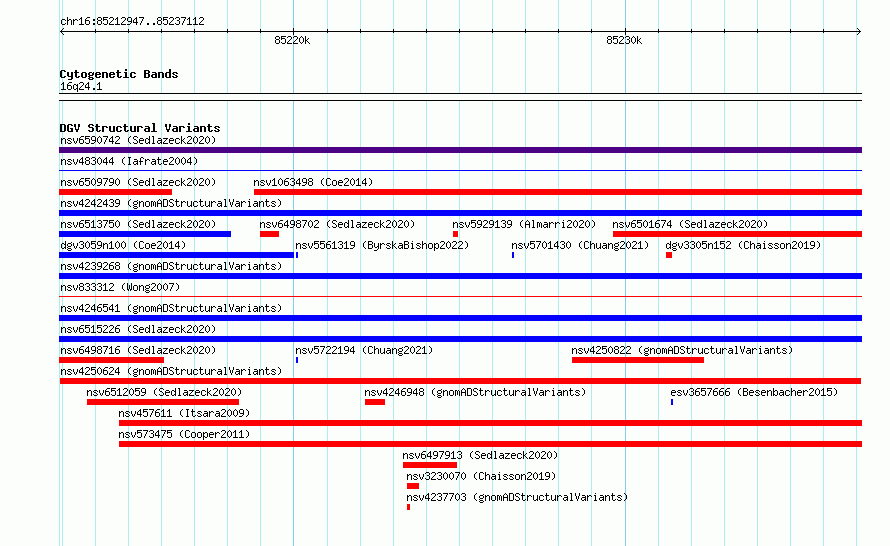Image resolution: width=890 pixels, height=546 pixels.
Task: Click nsv833312 (Wong2007) label
Action: [120, 287]
